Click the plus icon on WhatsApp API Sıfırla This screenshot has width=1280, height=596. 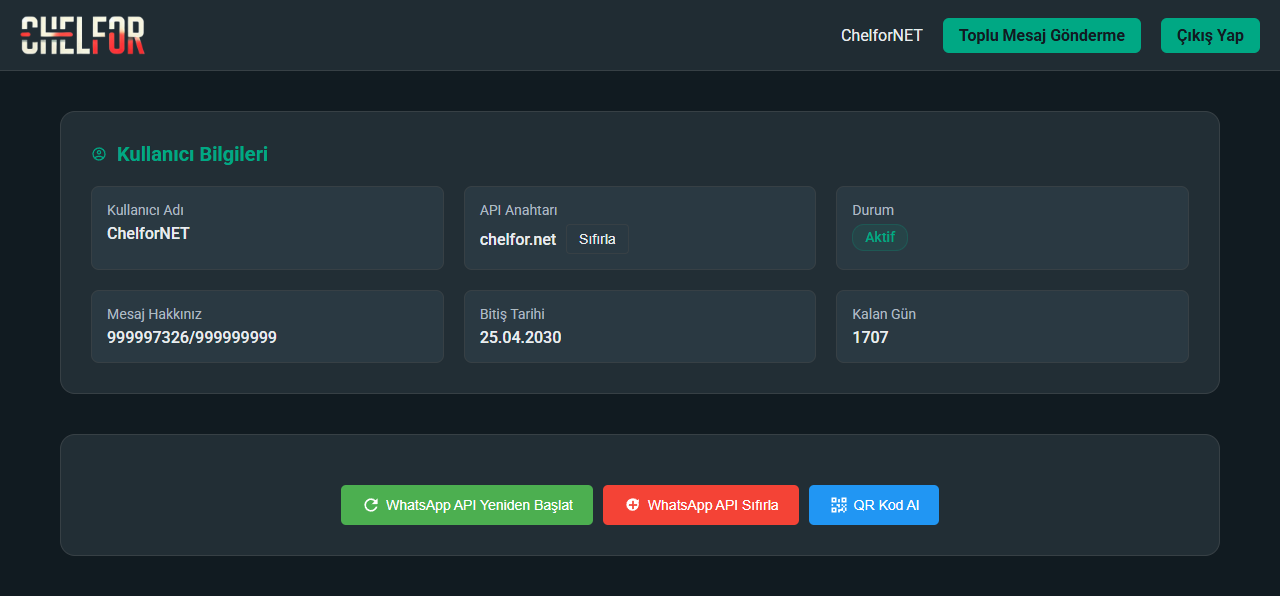click(632, 505)
